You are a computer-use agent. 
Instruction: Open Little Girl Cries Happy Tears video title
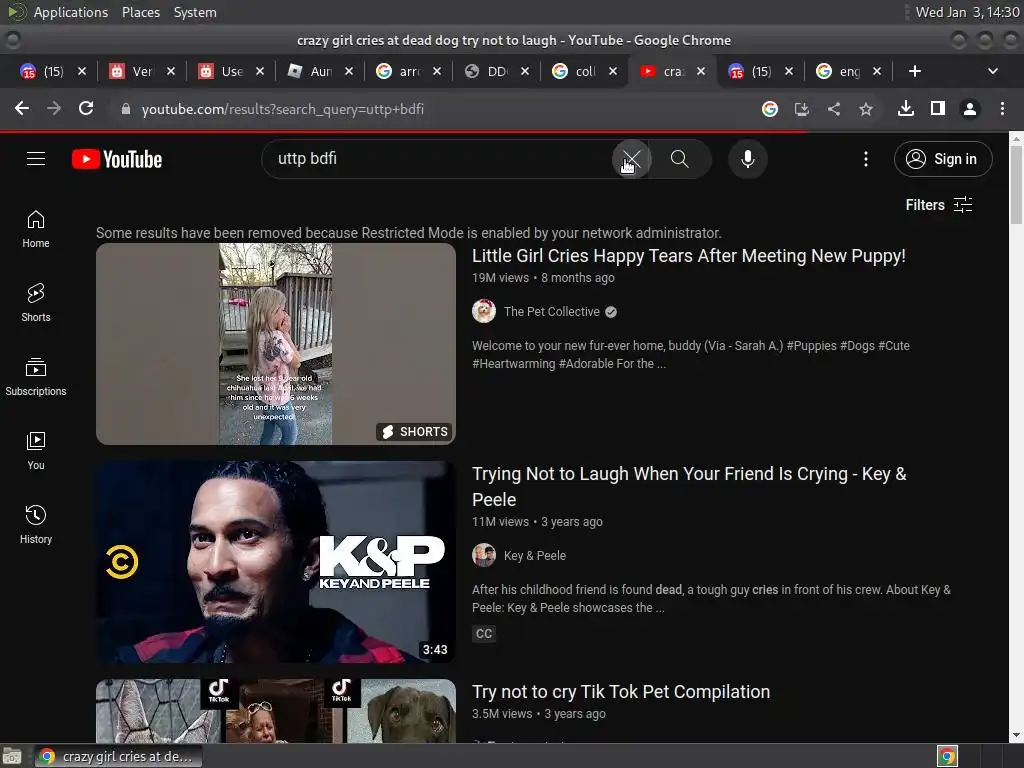coord(688,255)
